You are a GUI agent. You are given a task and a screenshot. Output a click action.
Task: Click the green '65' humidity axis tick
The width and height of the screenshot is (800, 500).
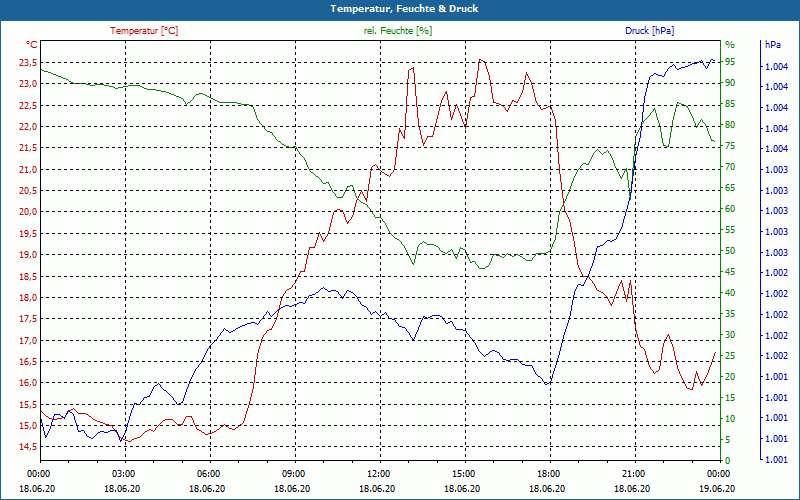click(730, 188)
